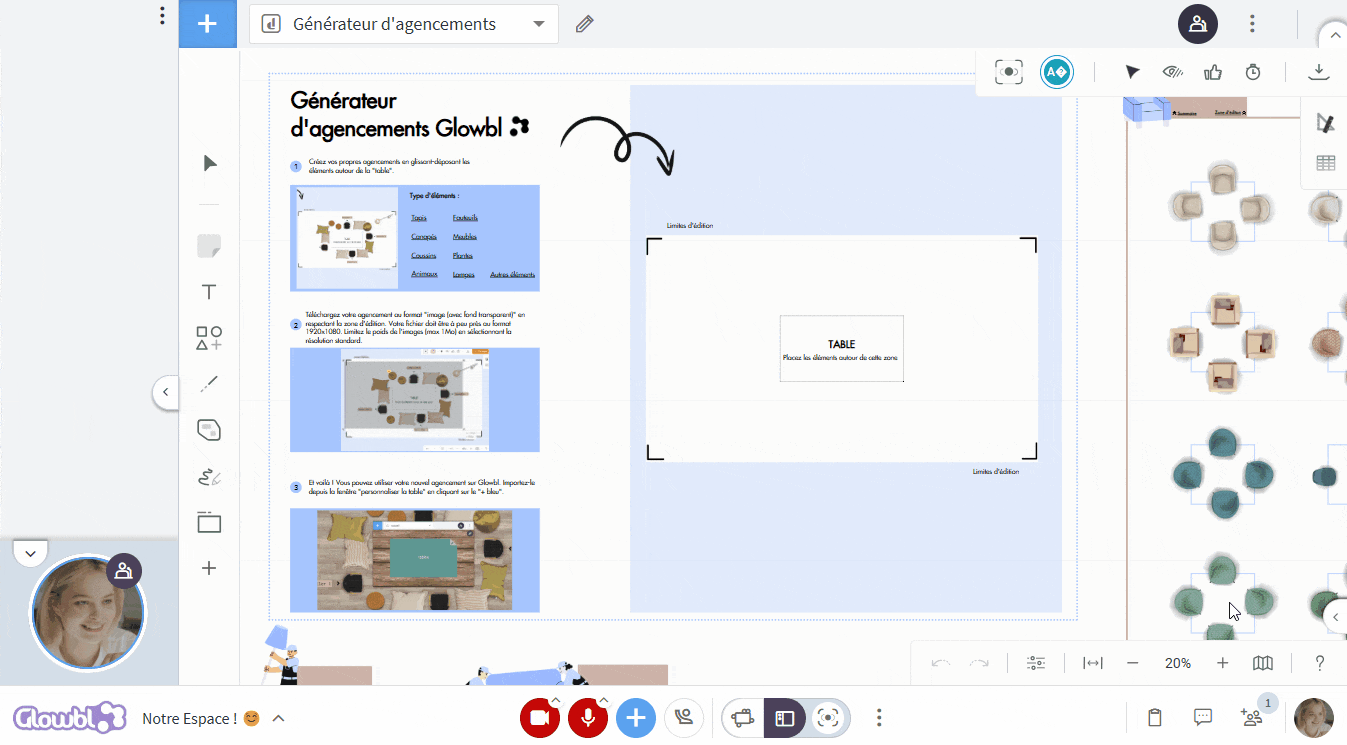Open the three-dot menu in top bar

1252,24
